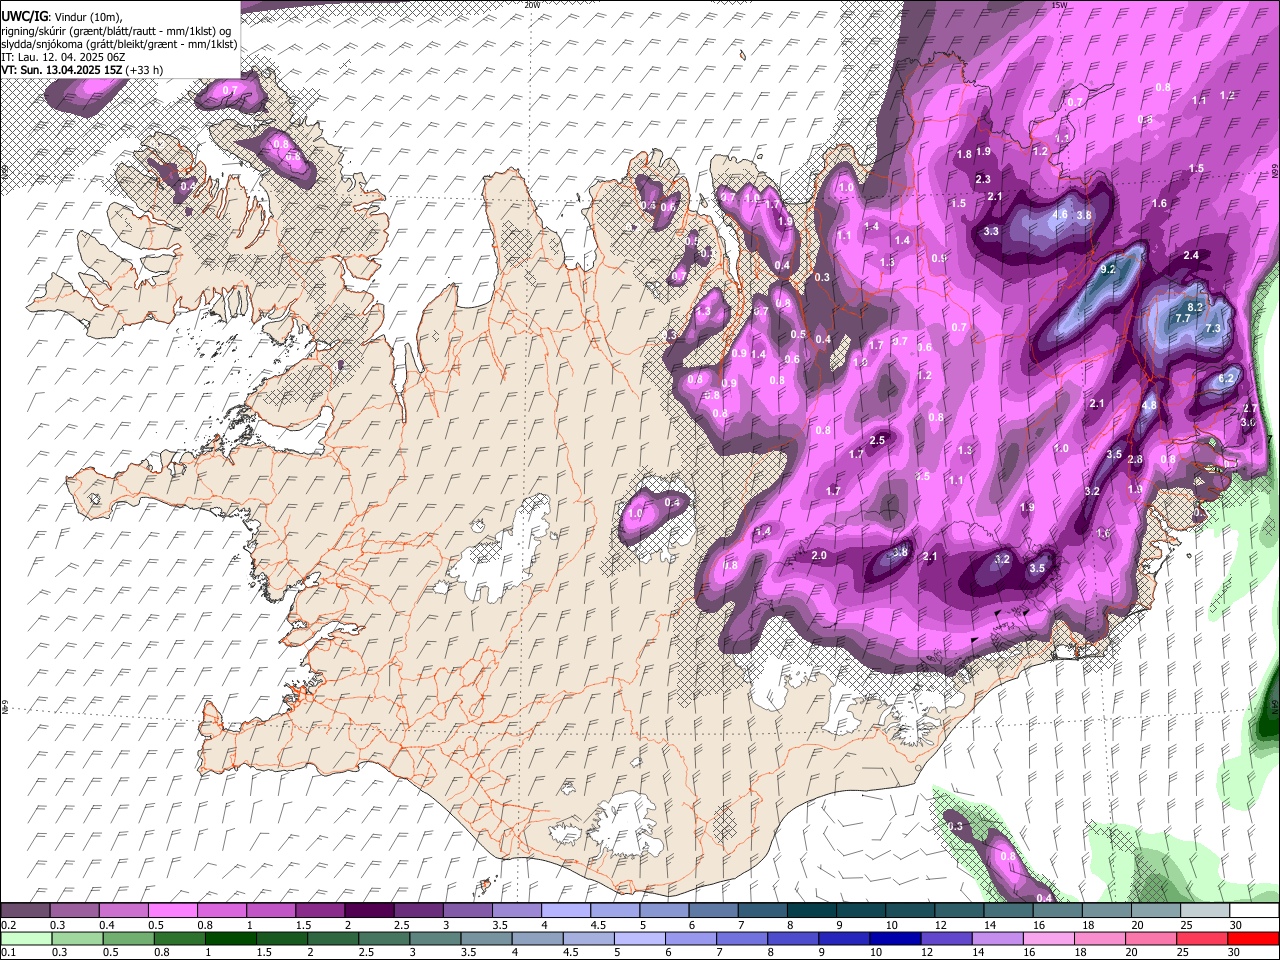Click the 'IT: Lau. 12. 04. 2025 06Z' line
1280x960 pixels.
tap(63, 57)
